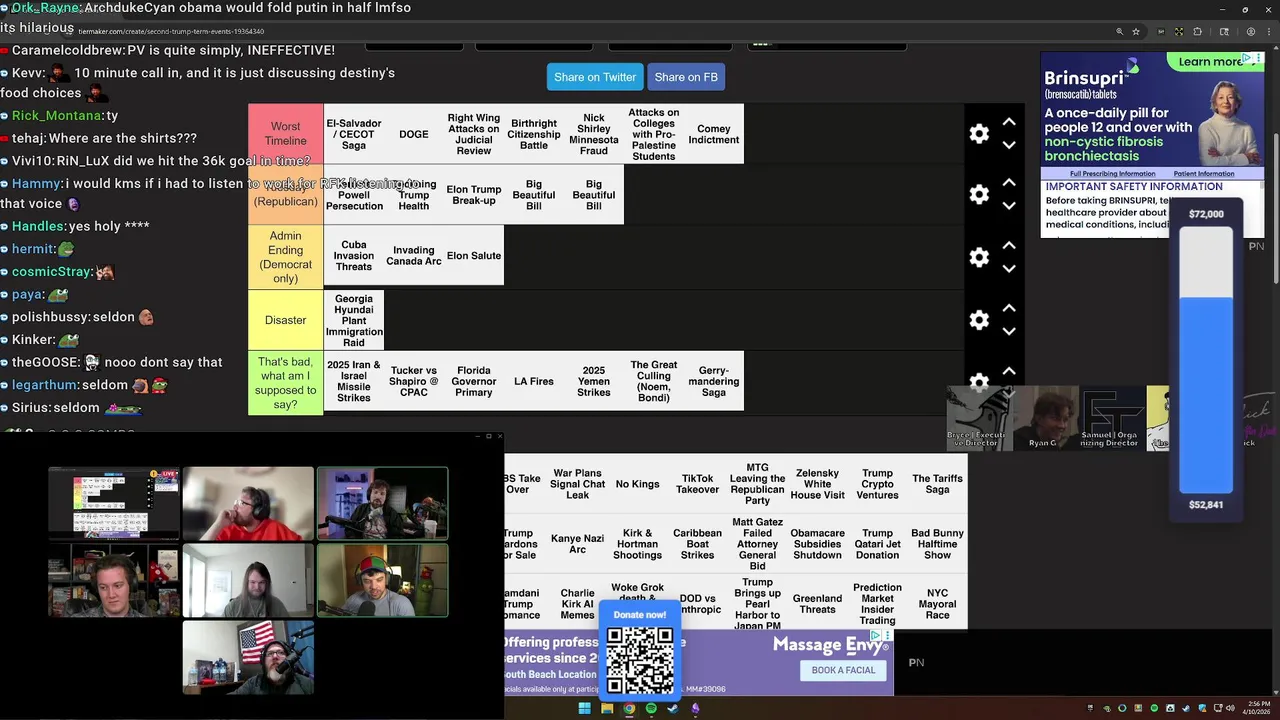
Task: Open Spotify from taskbar
Action: (651, 708)
